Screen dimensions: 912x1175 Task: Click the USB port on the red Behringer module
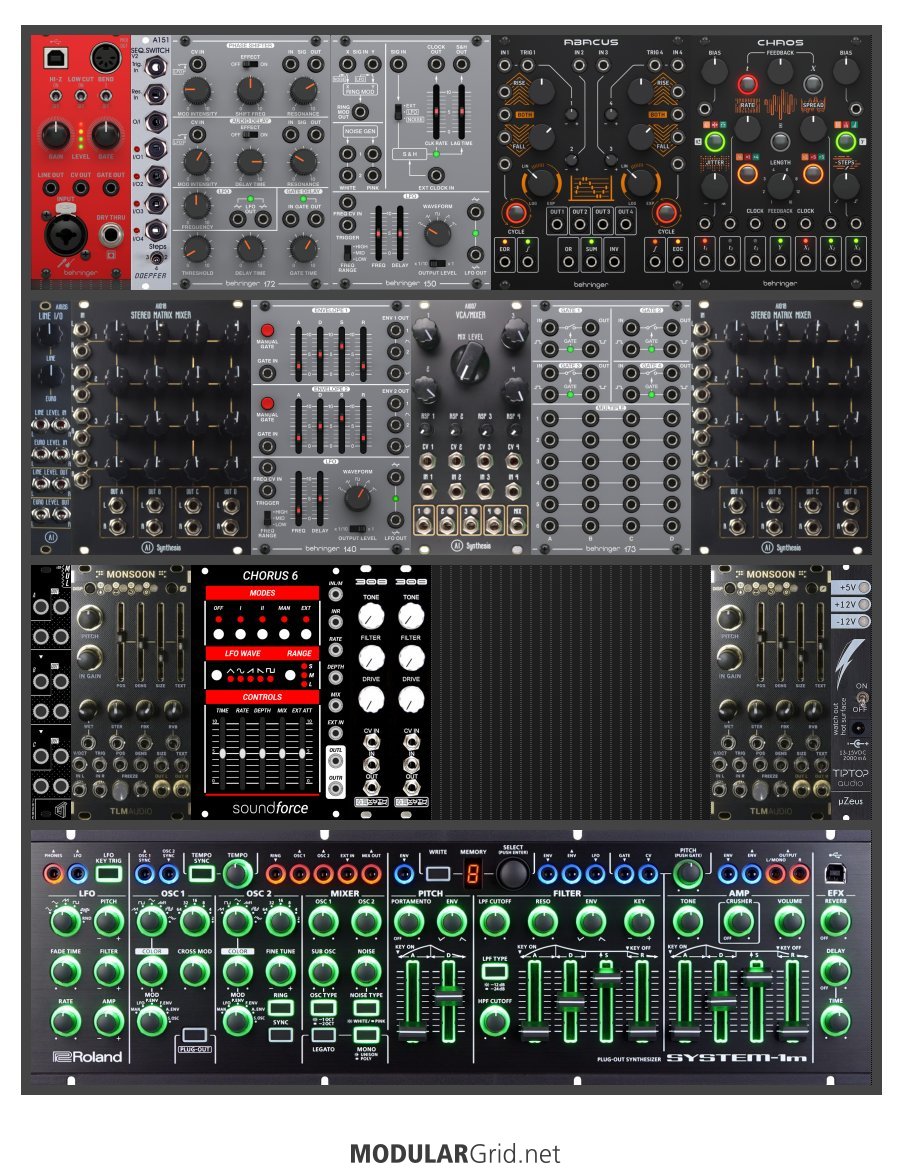click(55, 58)
